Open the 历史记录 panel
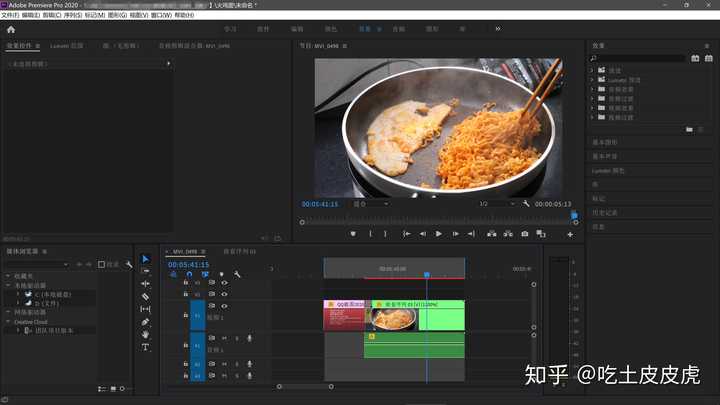The image size is (720, 405). click(x=605, y=213)
